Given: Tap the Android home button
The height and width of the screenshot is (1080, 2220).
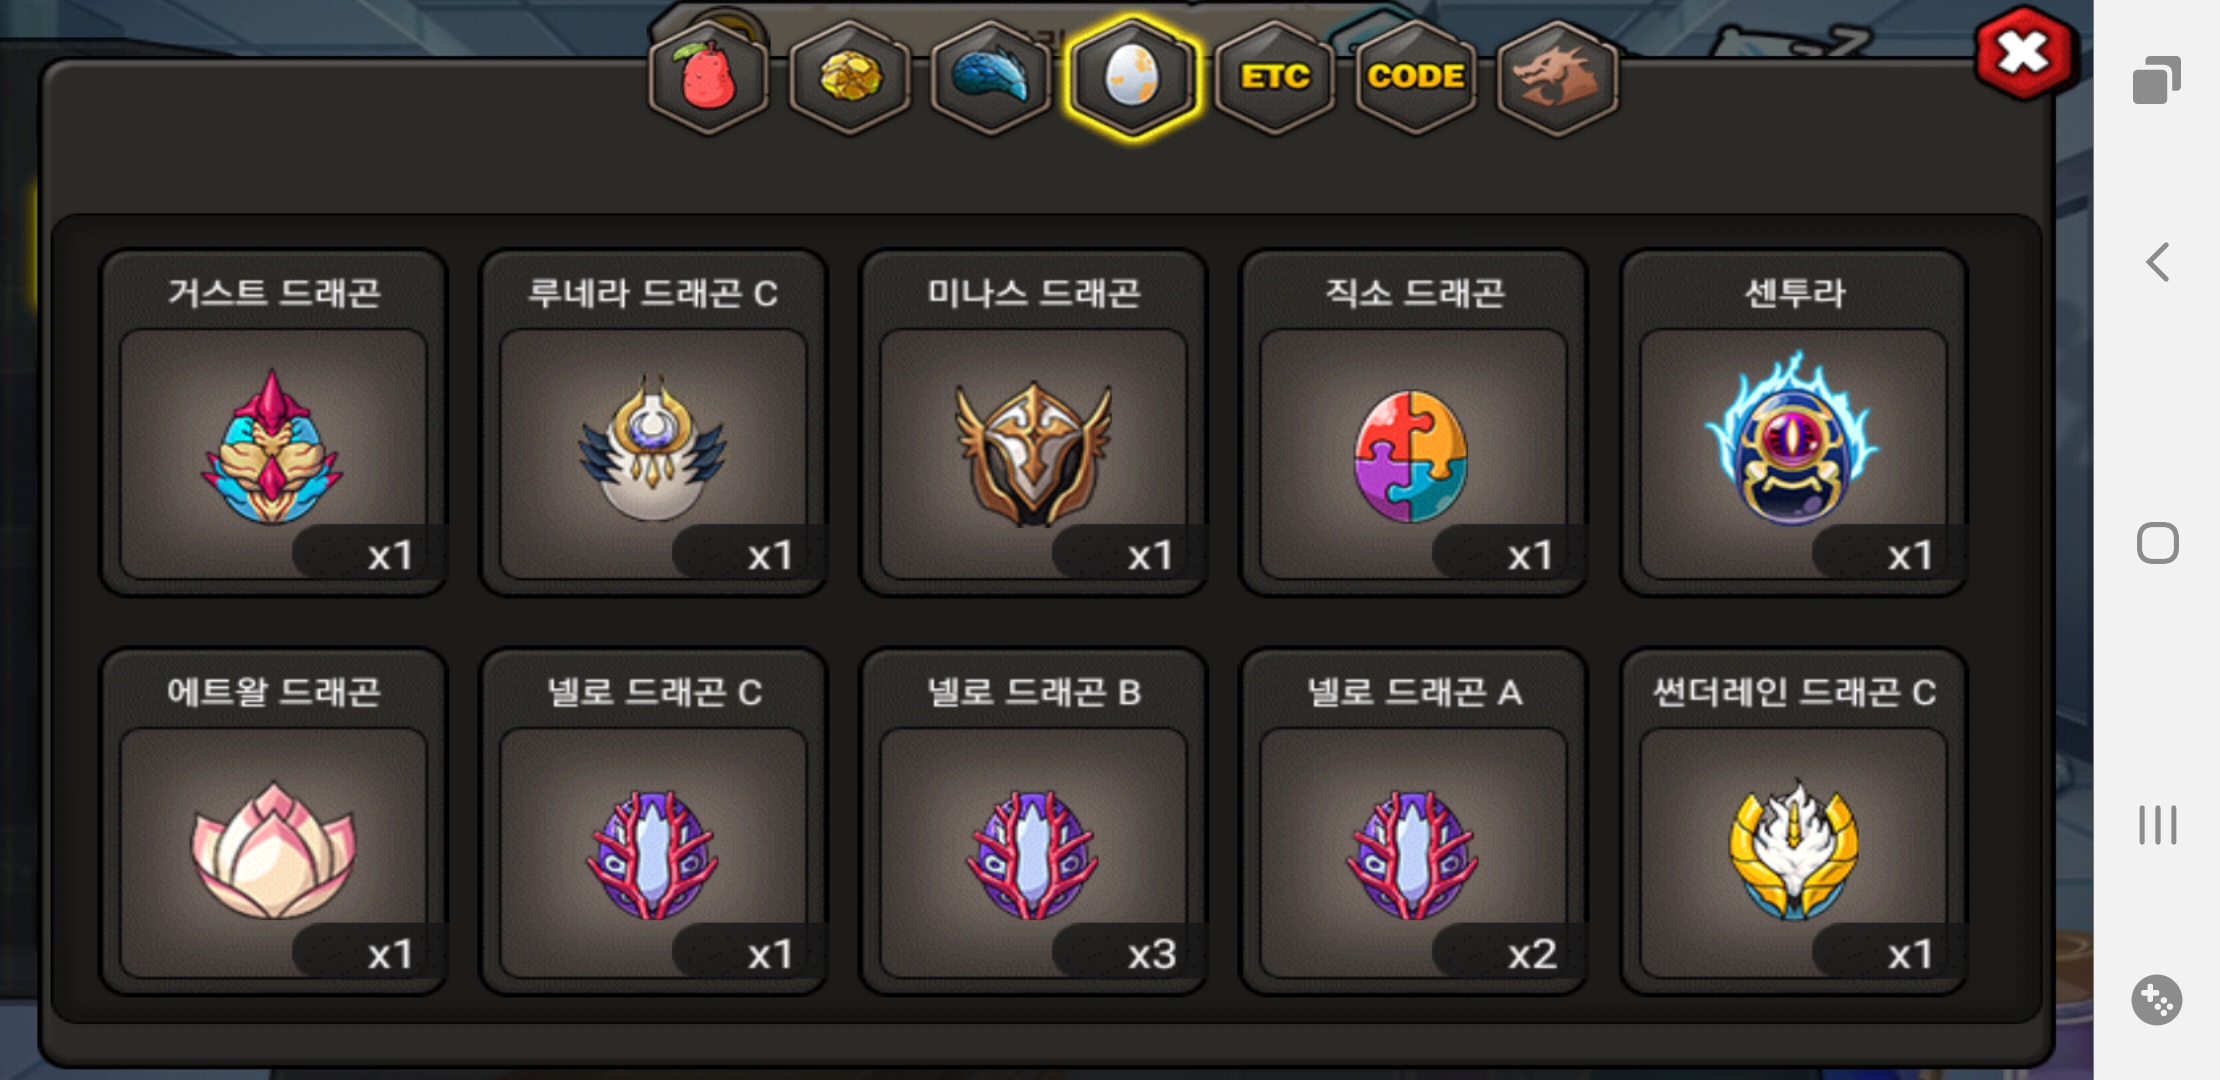Looking at the screenshot, I should coord(2158,543).
